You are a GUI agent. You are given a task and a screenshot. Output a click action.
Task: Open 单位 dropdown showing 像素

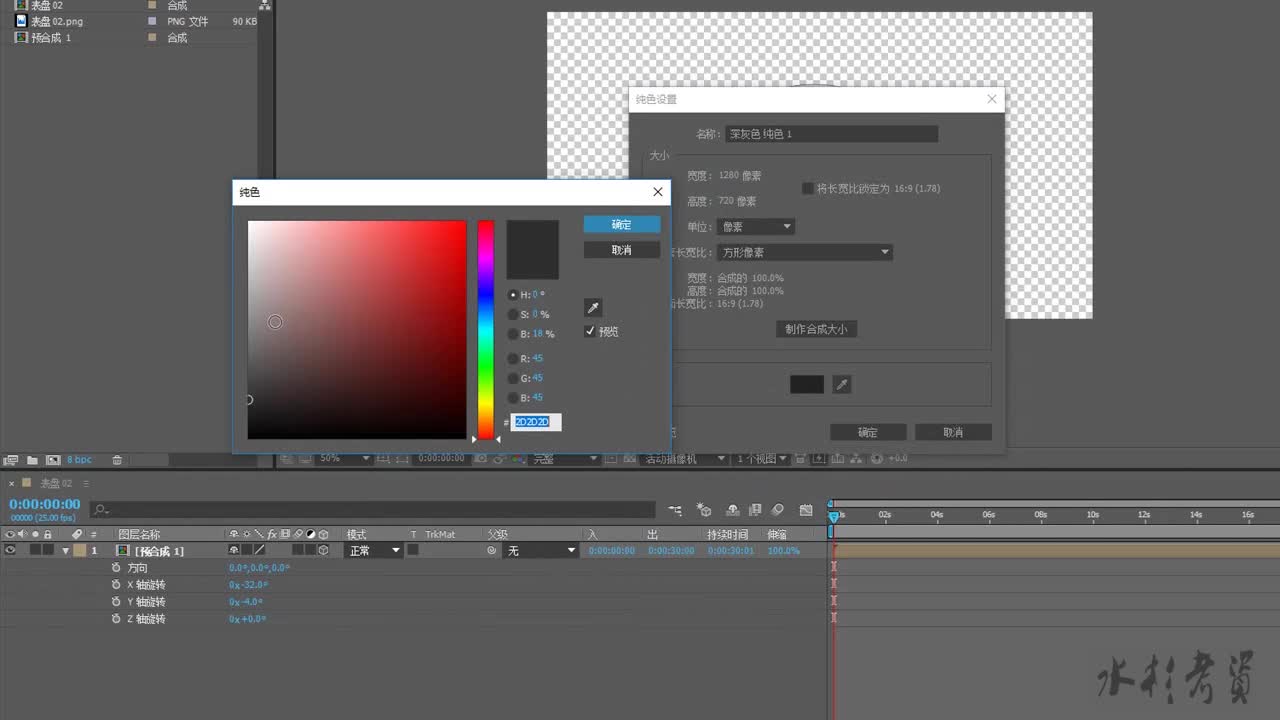click(x=756, y=227)
